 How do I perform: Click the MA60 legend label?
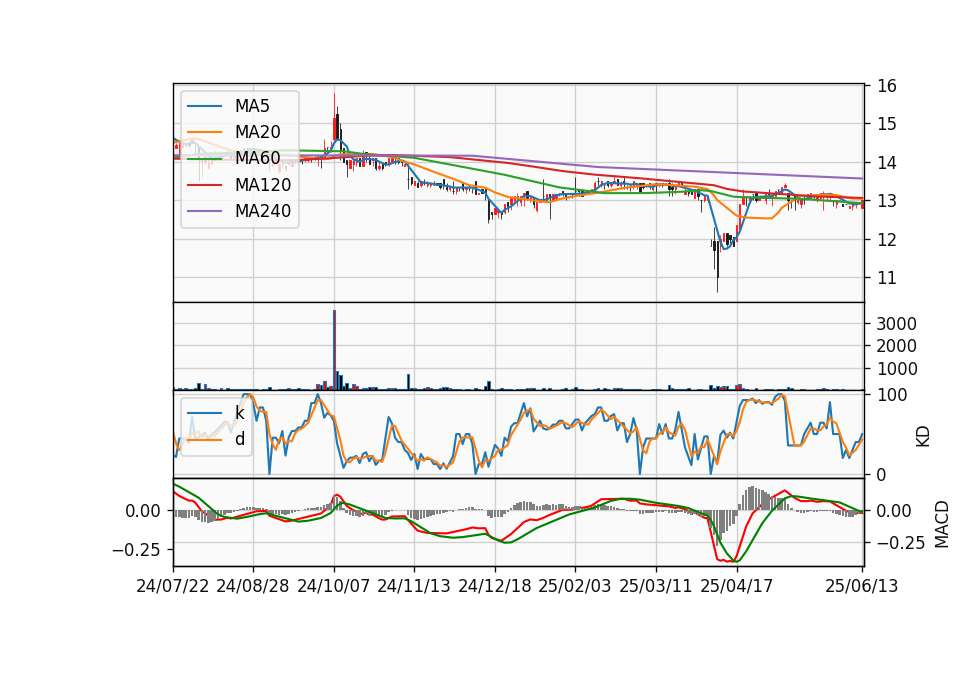[258, 158]
